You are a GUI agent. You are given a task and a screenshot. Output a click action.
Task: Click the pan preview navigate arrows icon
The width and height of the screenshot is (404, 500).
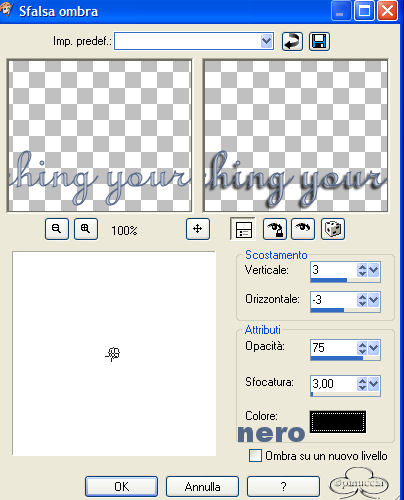(x=198, y=229)
